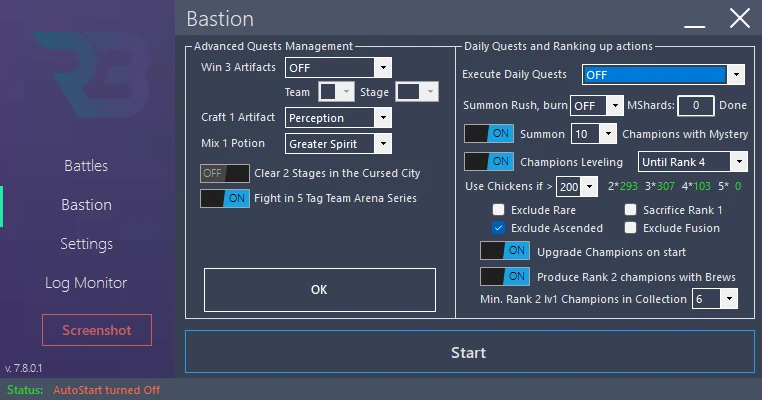Toggle Summon Champions with Mystery switch
This screenshot has width=762, height=400.
coord(488,134)
